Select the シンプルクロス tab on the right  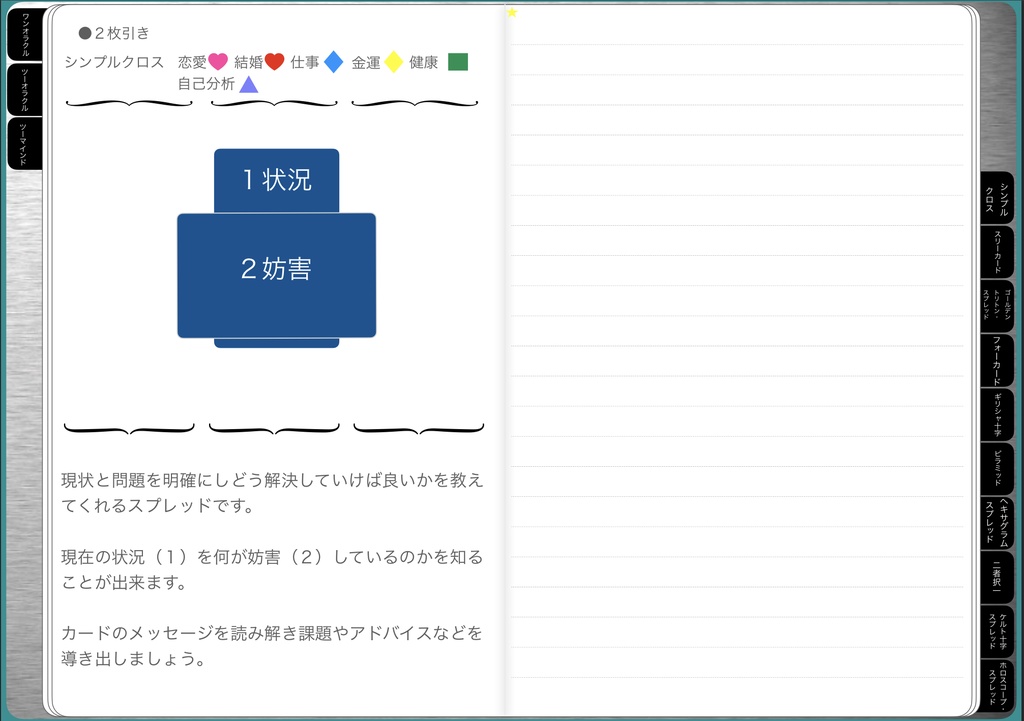pos(998,200)
